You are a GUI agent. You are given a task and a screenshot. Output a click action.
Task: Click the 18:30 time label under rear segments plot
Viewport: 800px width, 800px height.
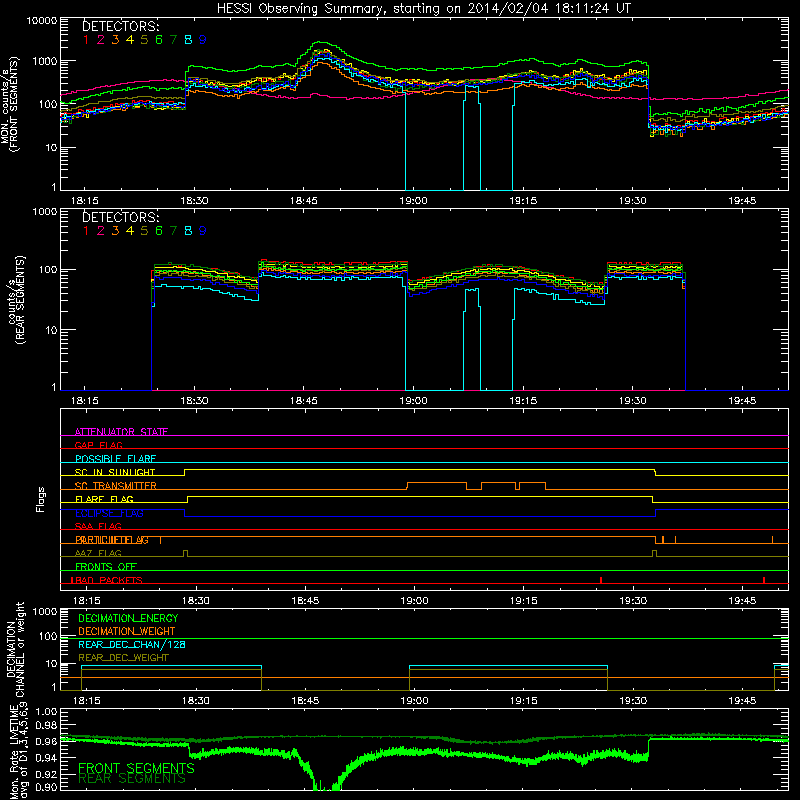[194, 401]
